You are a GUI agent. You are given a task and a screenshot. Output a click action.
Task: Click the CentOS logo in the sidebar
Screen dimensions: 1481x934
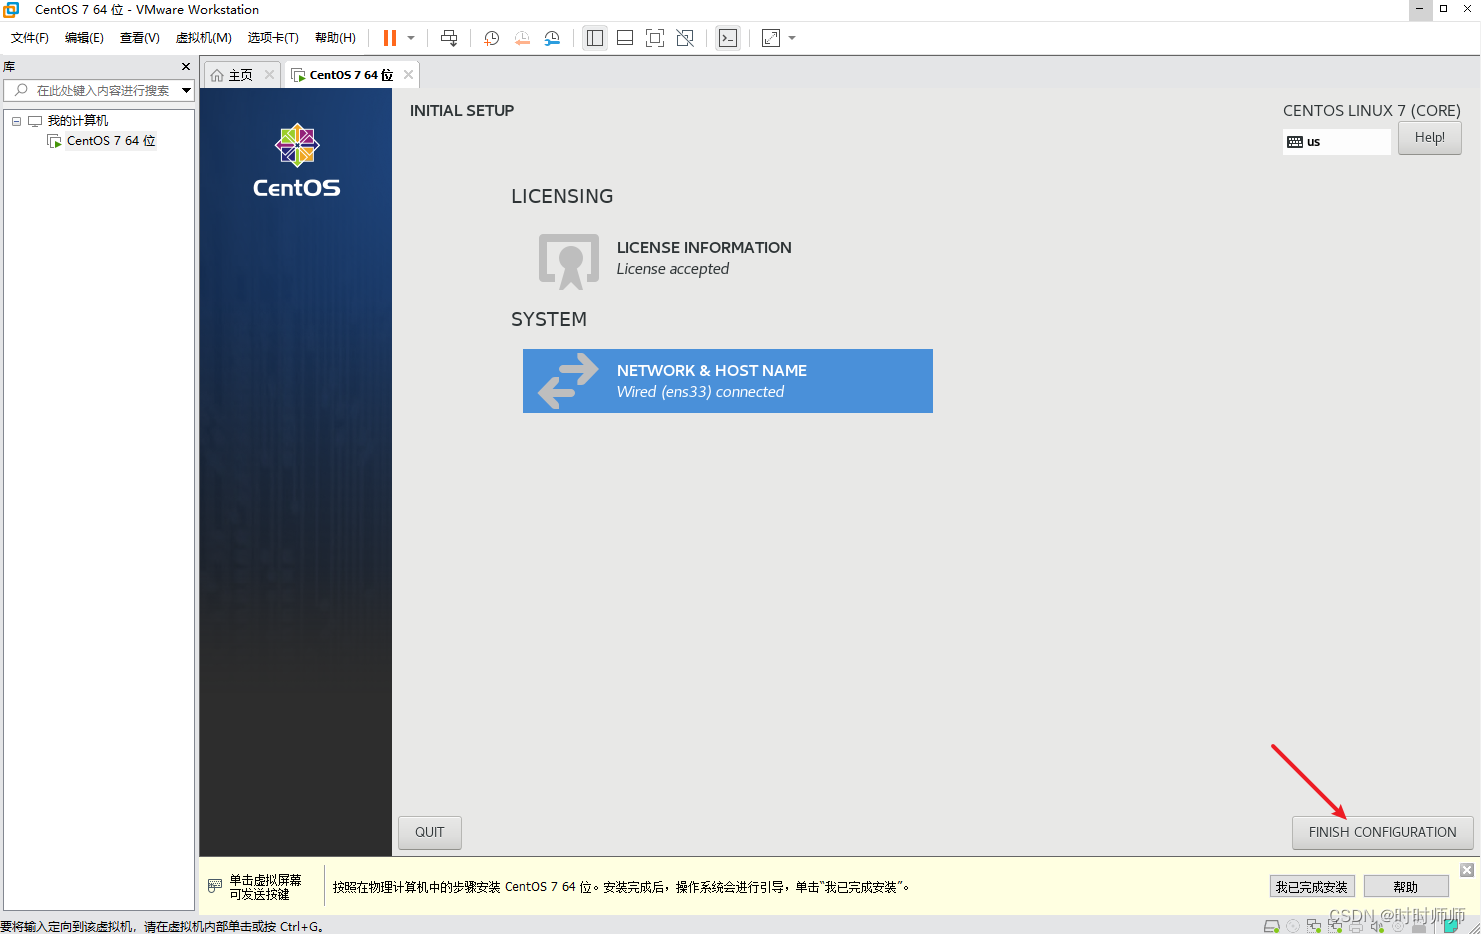[297, 161]
